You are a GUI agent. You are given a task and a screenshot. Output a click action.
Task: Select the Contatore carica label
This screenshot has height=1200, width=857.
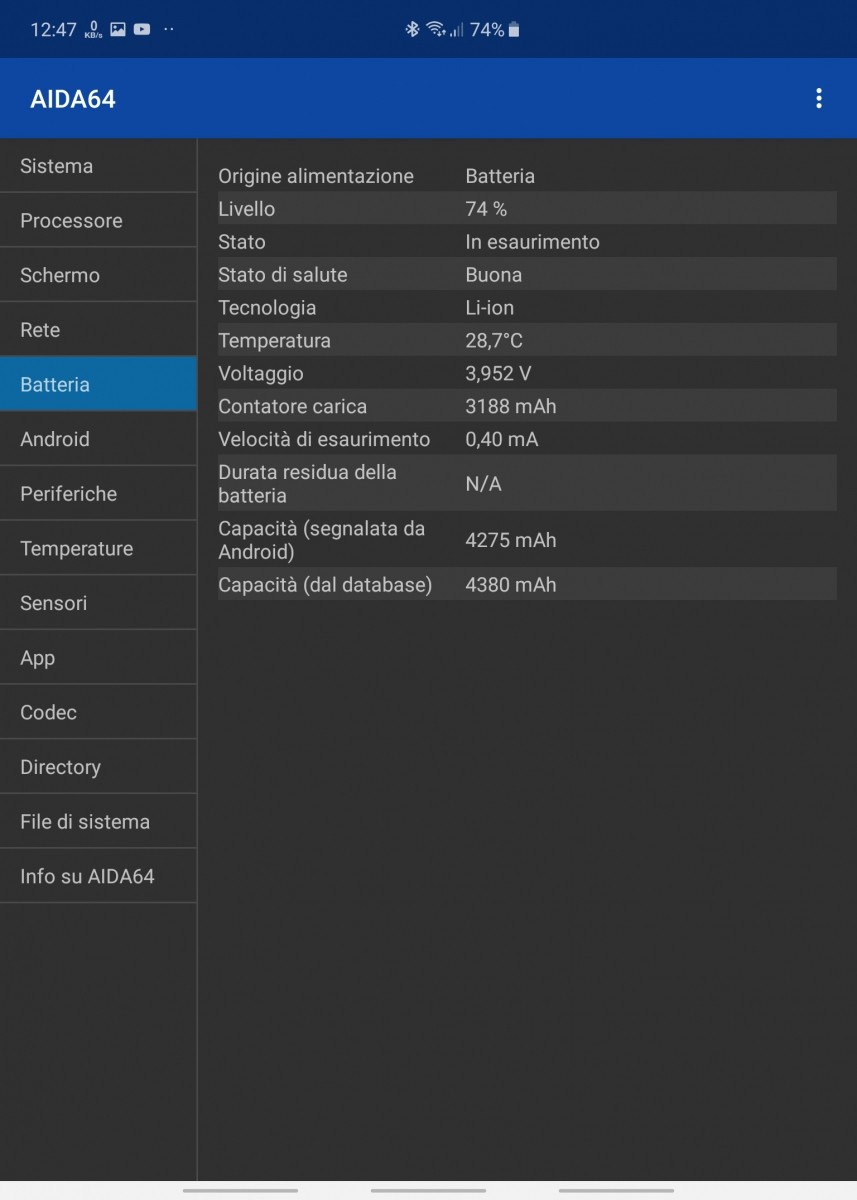pyautogui.click(x=293, y=407)
